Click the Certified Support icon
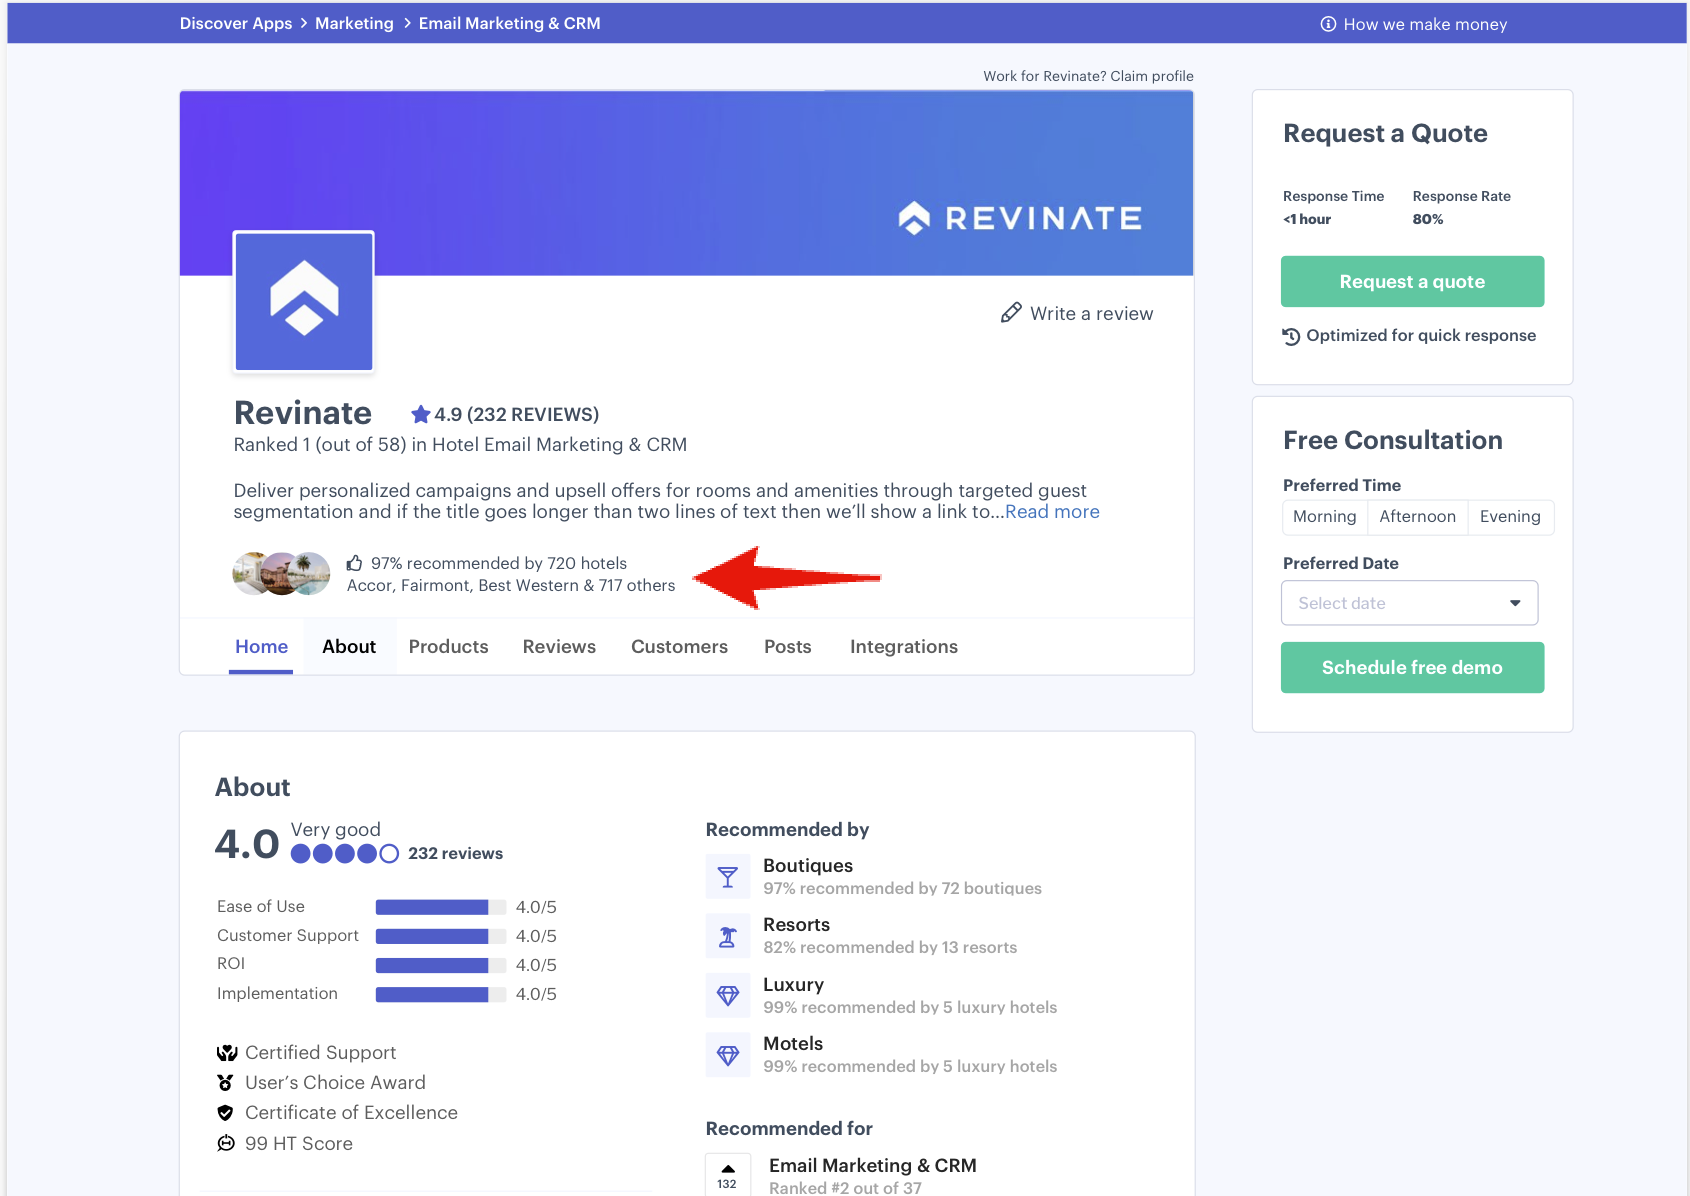Image resolution: width=1690 pixels, height=1196 pixels. coord(227,1053)
